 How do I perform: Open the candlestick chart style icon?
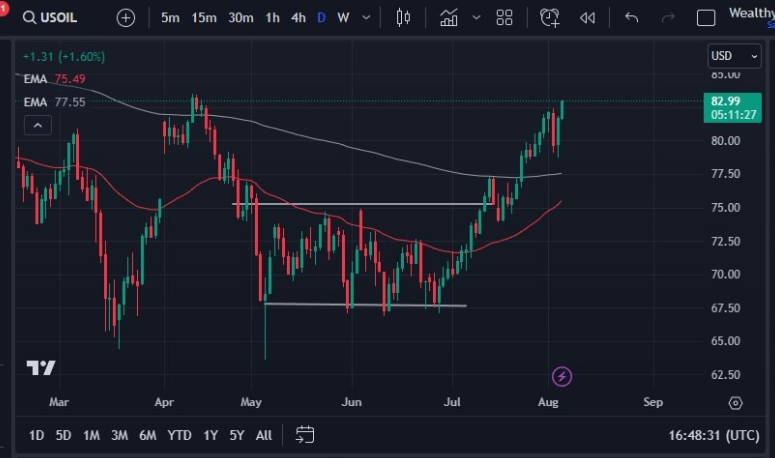403,17
